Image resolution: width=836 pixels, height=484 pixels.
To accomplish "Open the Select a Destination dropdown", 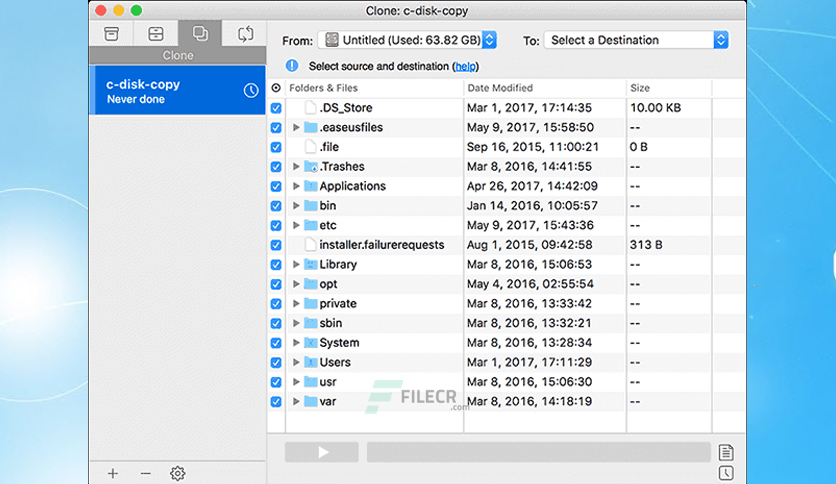I will click(636, 40).
